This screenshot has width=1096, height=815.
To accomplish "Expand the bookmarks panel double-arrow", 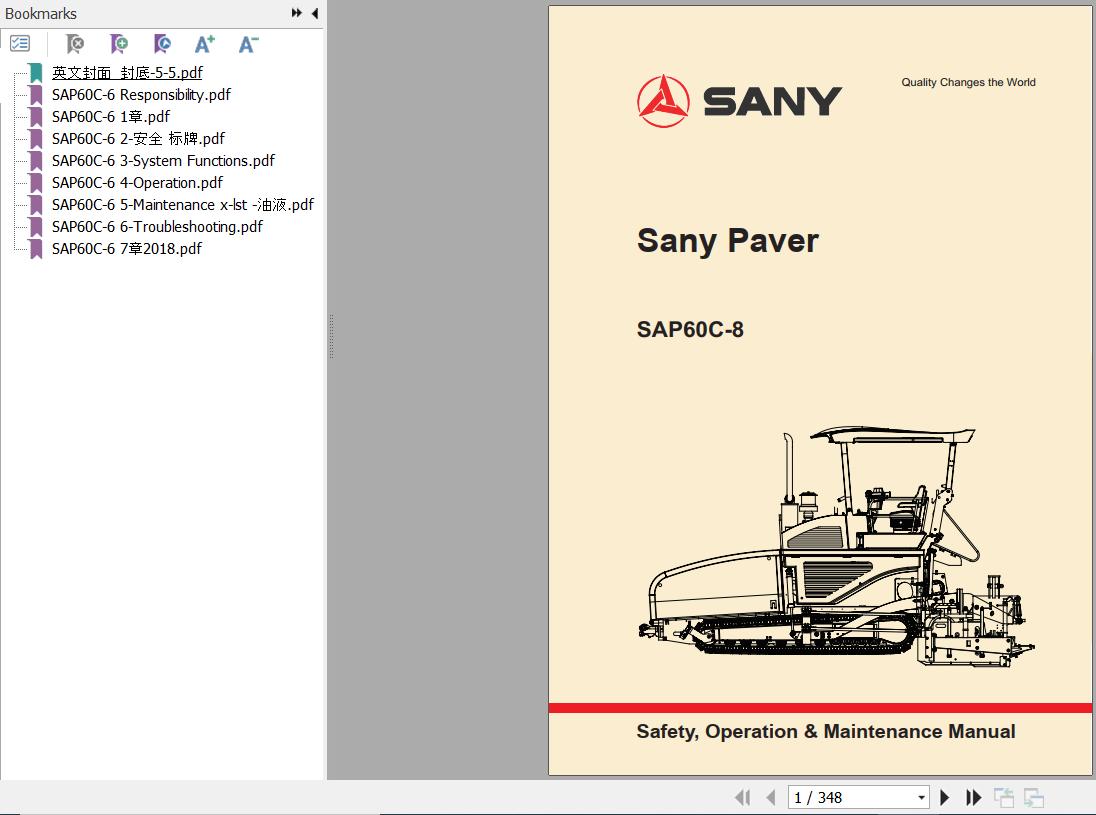I will 297,13.
